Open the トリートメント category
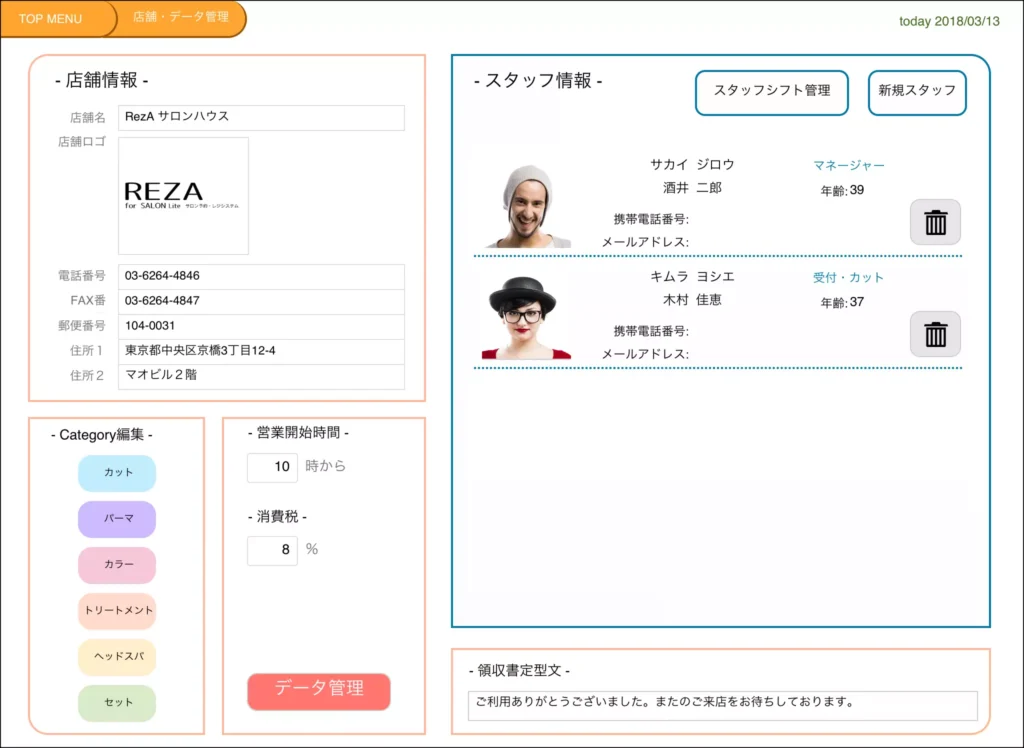Screen dimensions: 1024x748 117,611
